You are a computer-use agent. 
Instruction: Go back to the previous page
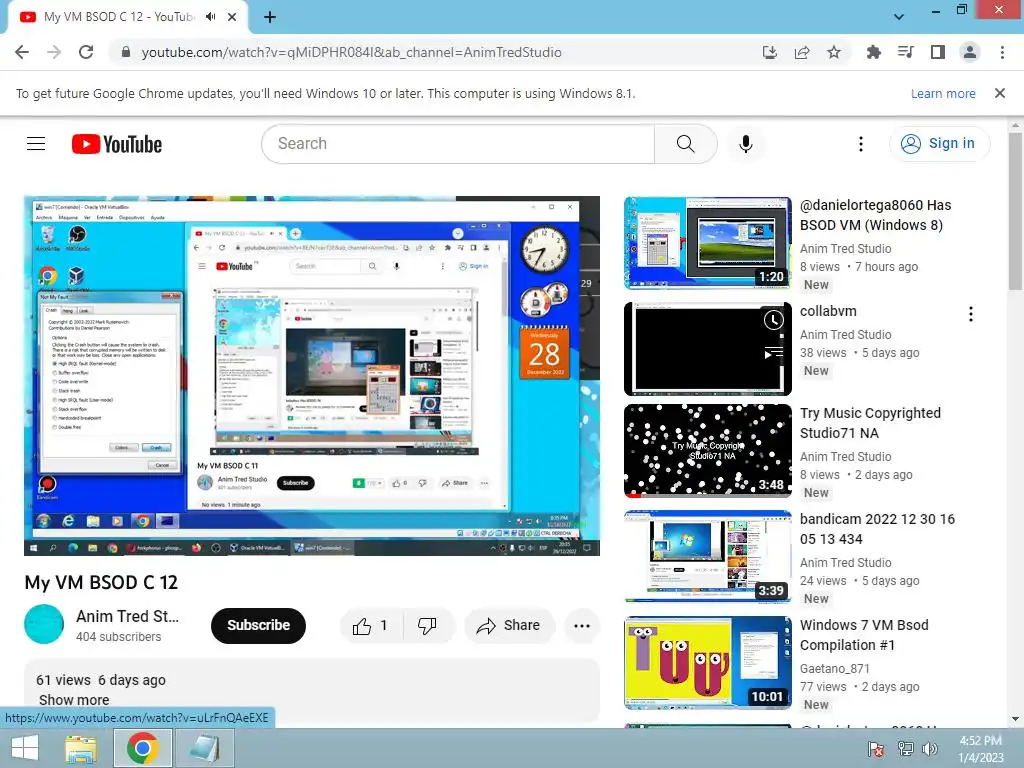22,52
